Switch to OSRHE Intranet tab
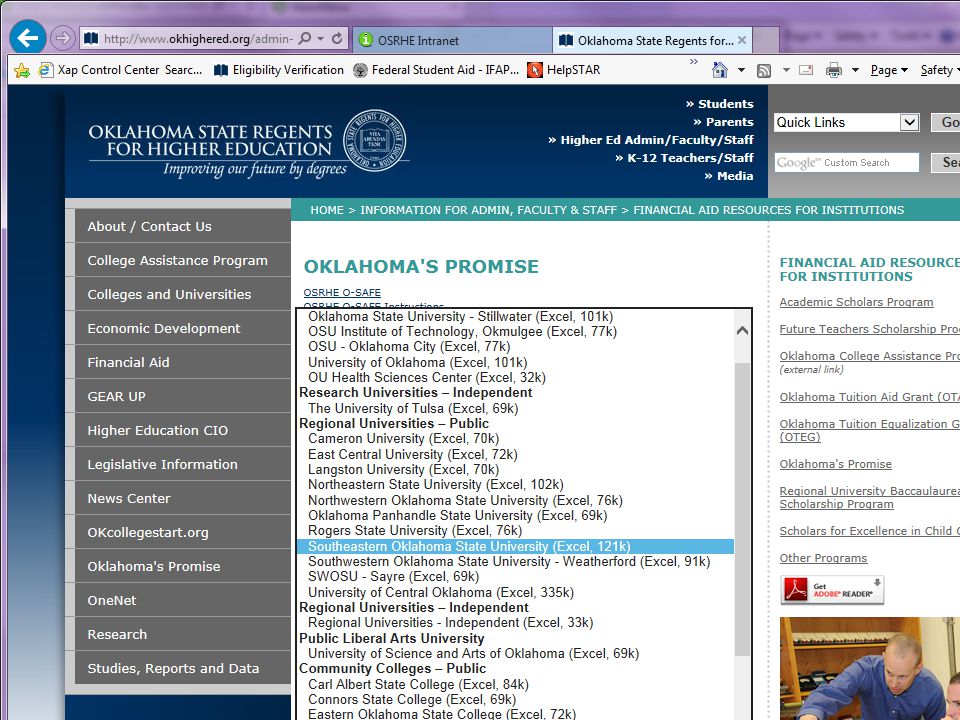Screen dimensions: 960x720 click(452, 40)
